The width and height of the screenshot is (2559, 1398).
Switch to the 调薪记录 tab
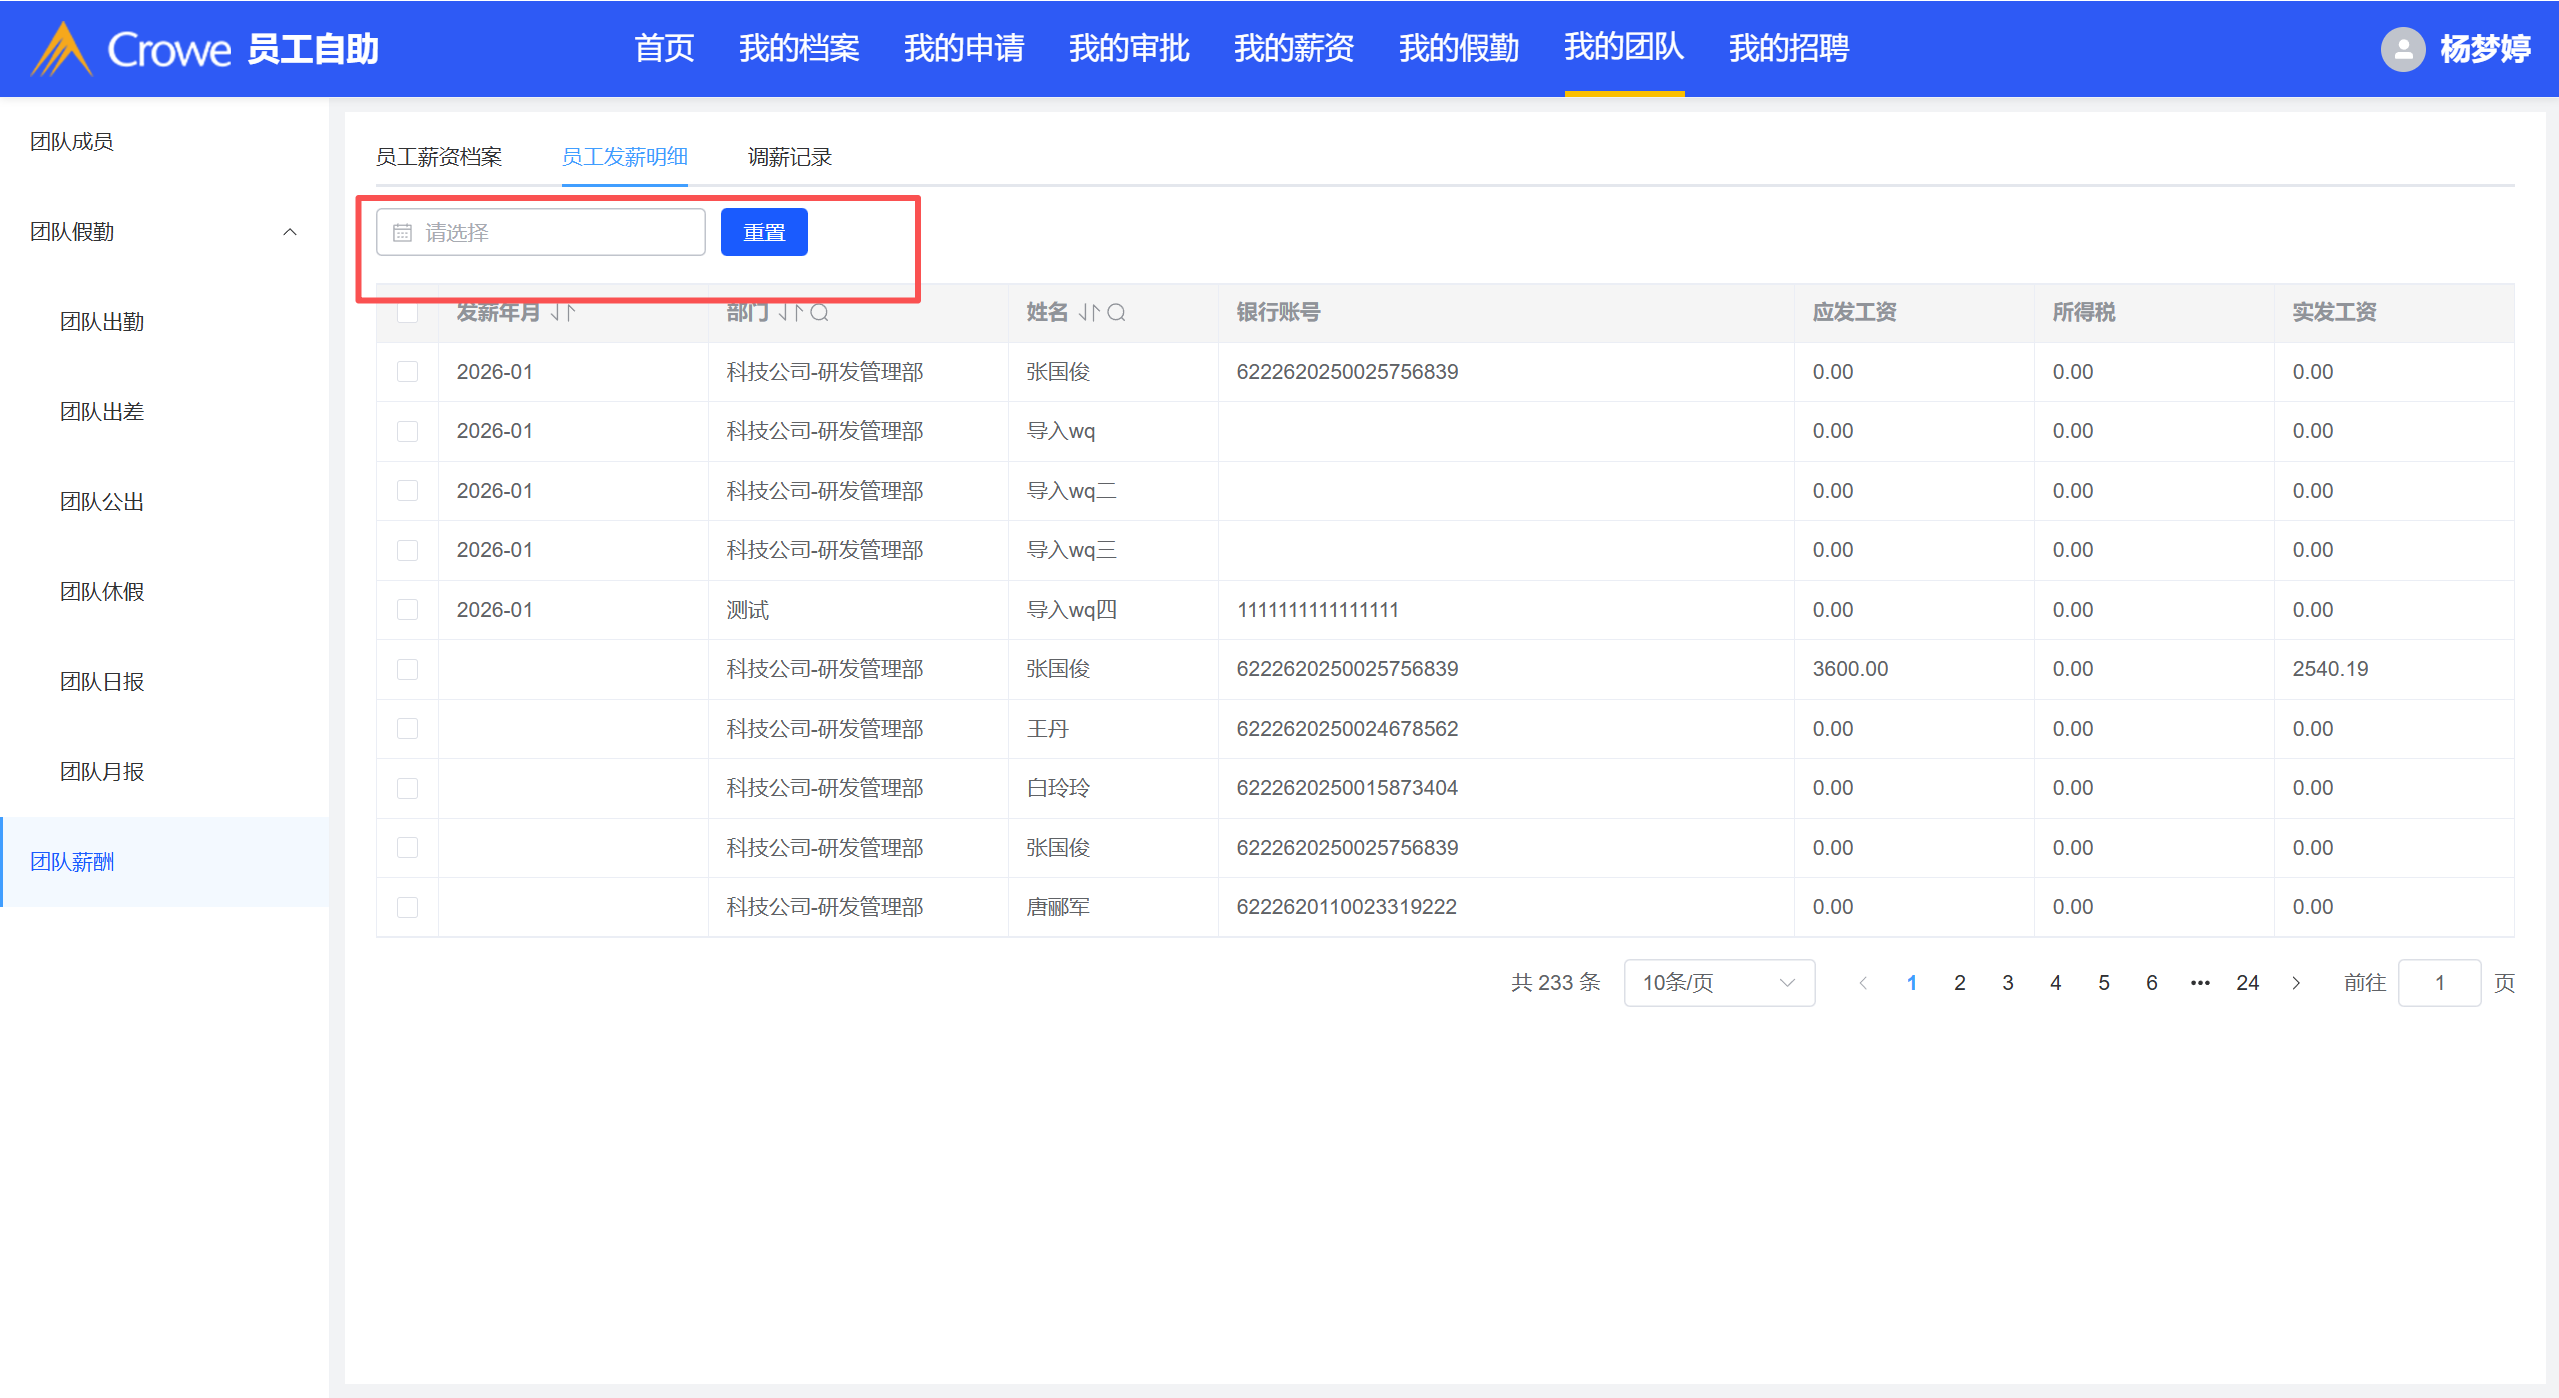pyautogui.click(x=789, y=157)
